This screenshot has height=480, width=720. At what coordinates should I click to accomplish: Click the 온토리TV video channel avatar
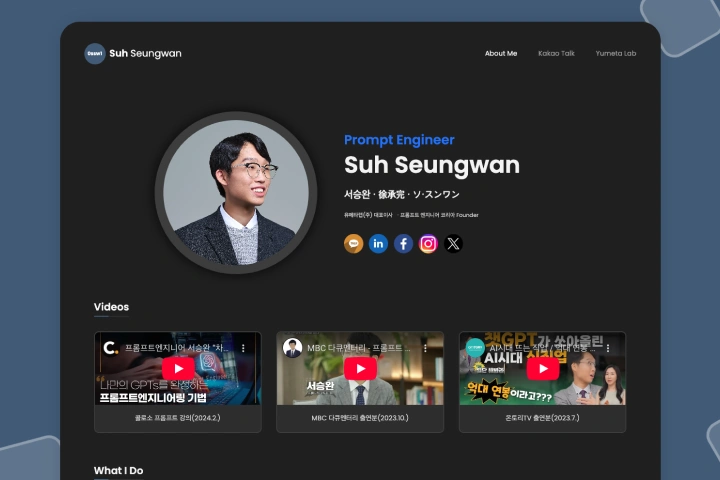(x=475, y=348)
